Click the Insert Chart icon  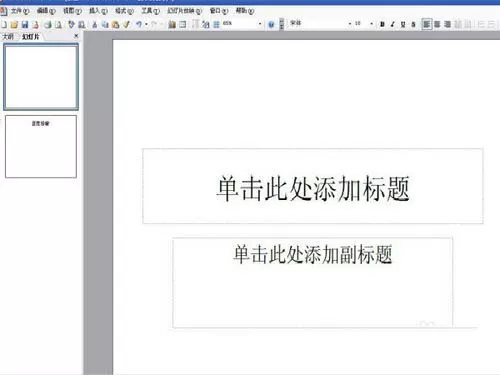(172, 24)
